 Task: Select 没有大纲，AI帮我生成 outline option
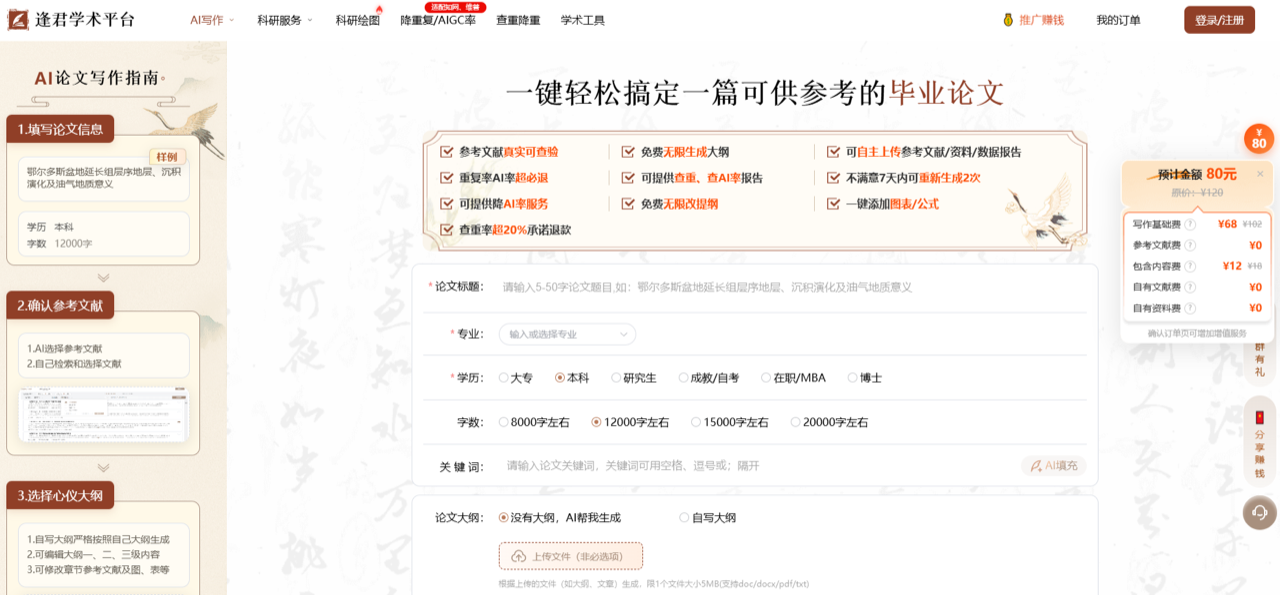(560, 518)
